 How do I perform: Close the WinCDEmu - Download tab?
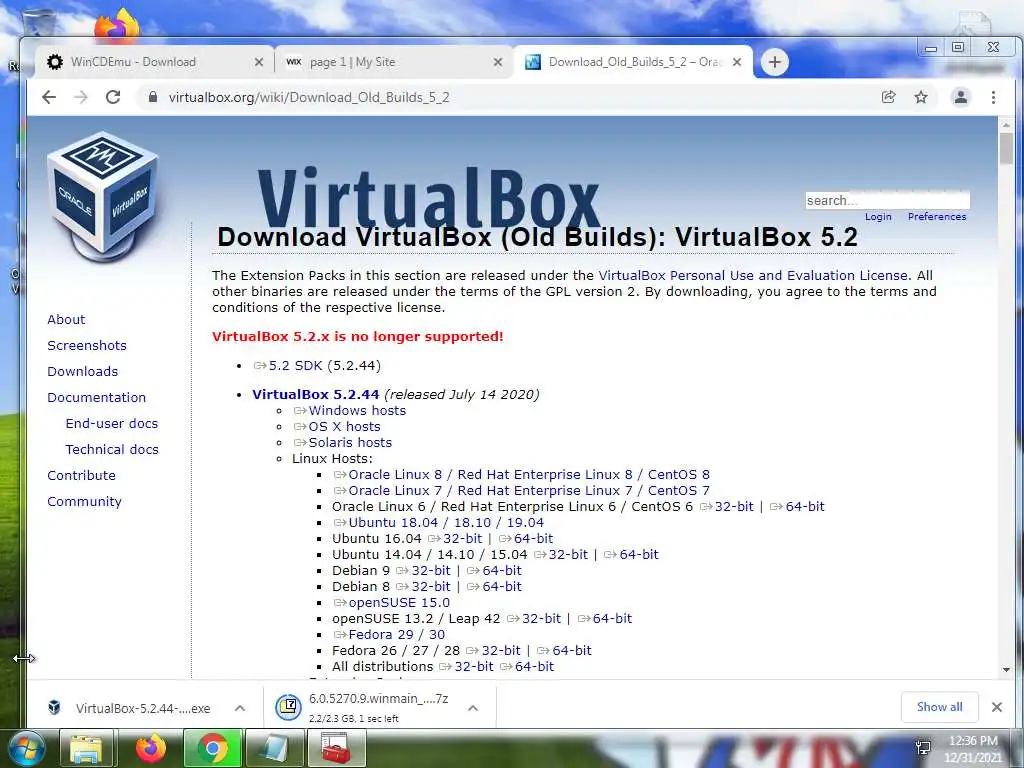259,62
